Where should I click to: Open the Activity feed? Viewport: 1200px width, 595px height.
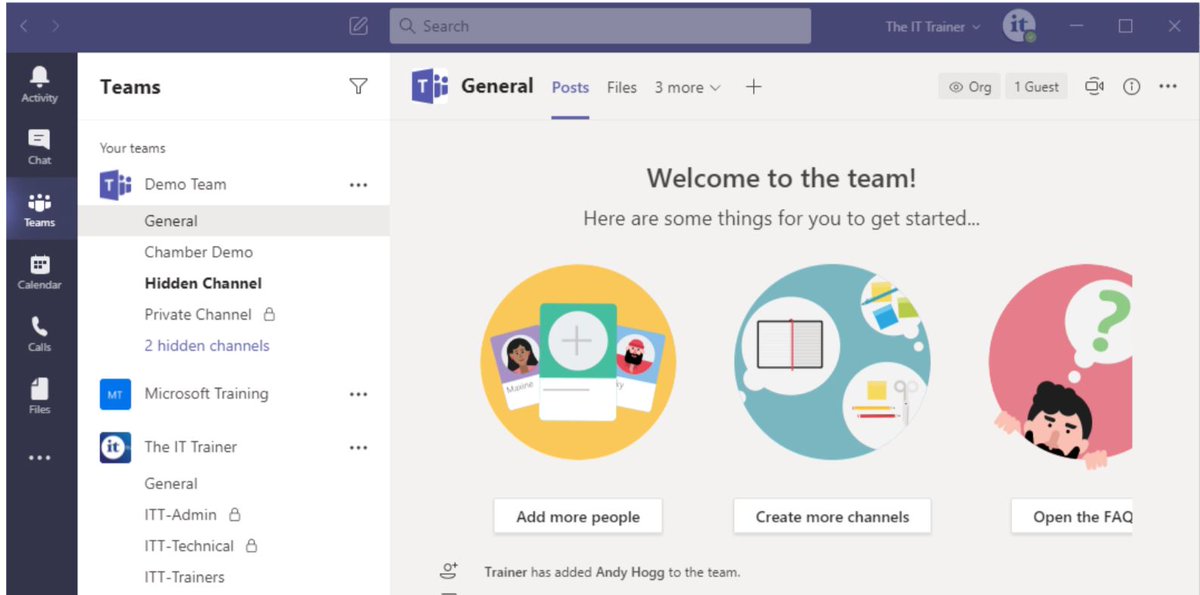point(39,82)
